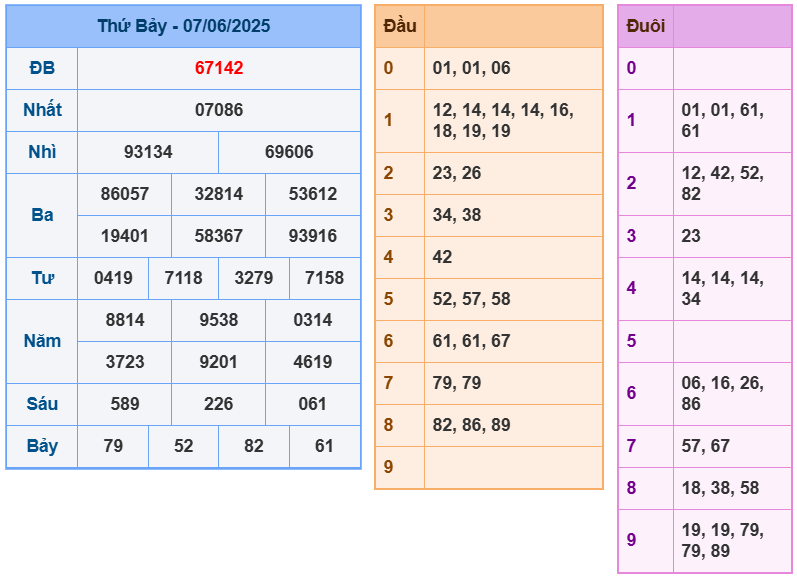Click the Năm prize row label
This screenshot has width=797, height=578.
tap(42, 341)
